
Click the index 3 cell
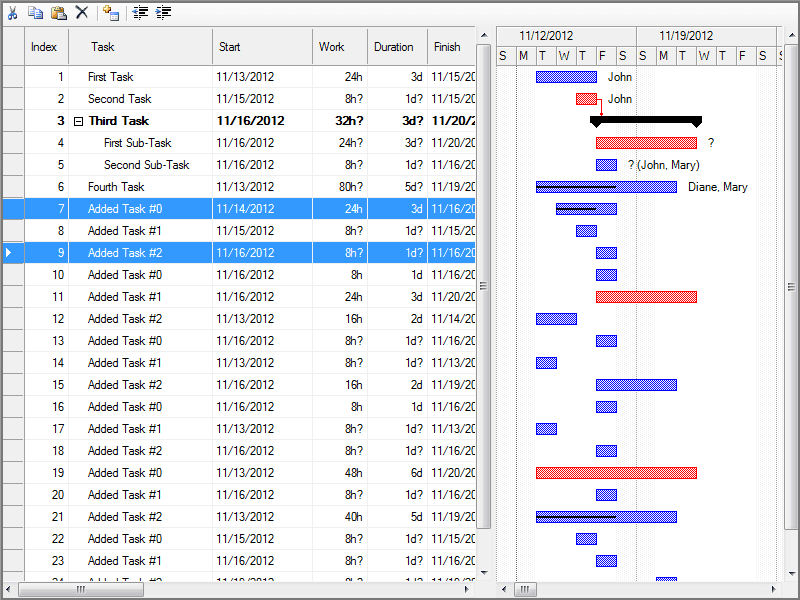(x=46, y=121)
